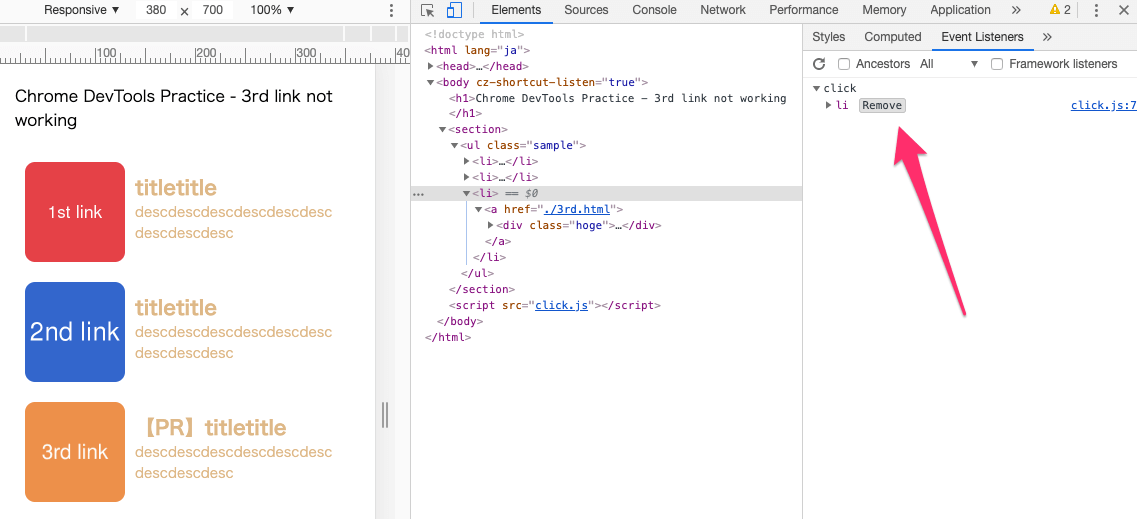Refresh the event listeners list

click(x=819, y=64)
